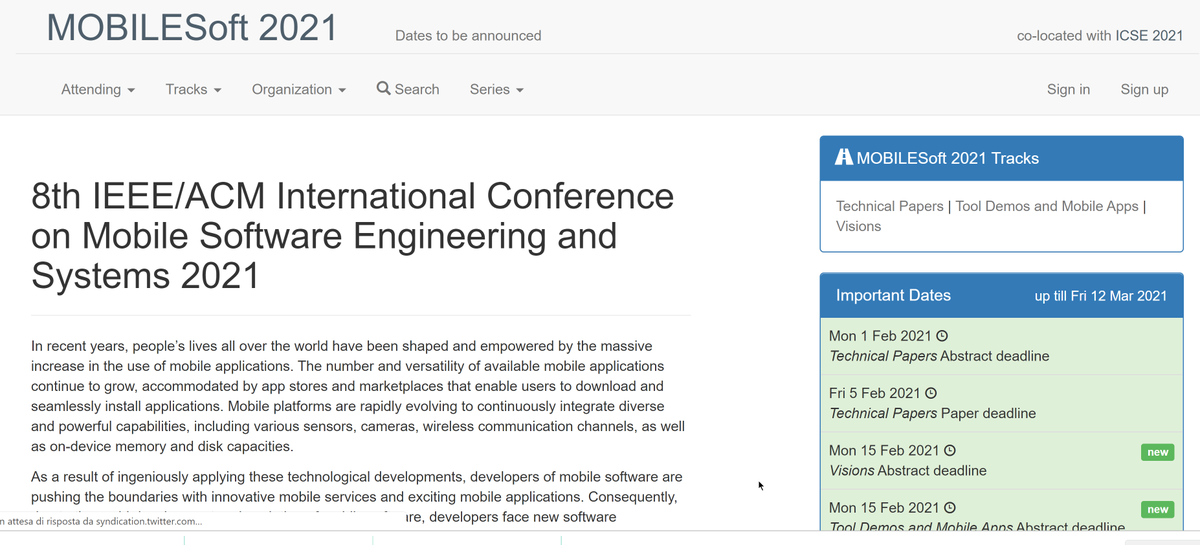Open the MOBILESoft 2021 home link
This screenshot has width=1200, height=545.
tap(192, 27)
